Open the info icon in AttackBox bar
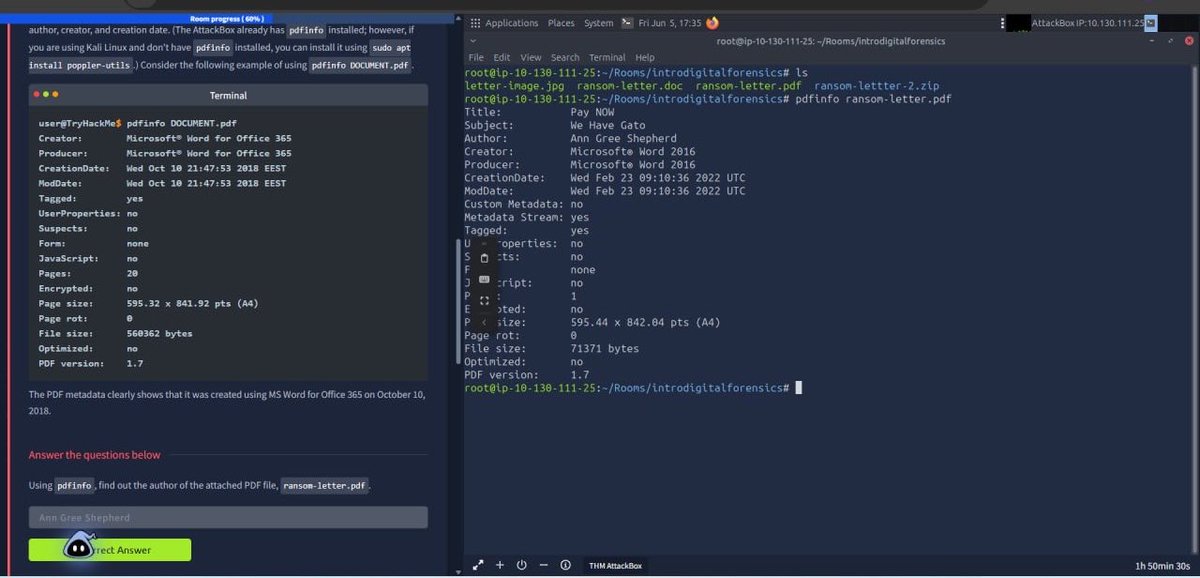 pyautogui.click(x=565, y=565)
